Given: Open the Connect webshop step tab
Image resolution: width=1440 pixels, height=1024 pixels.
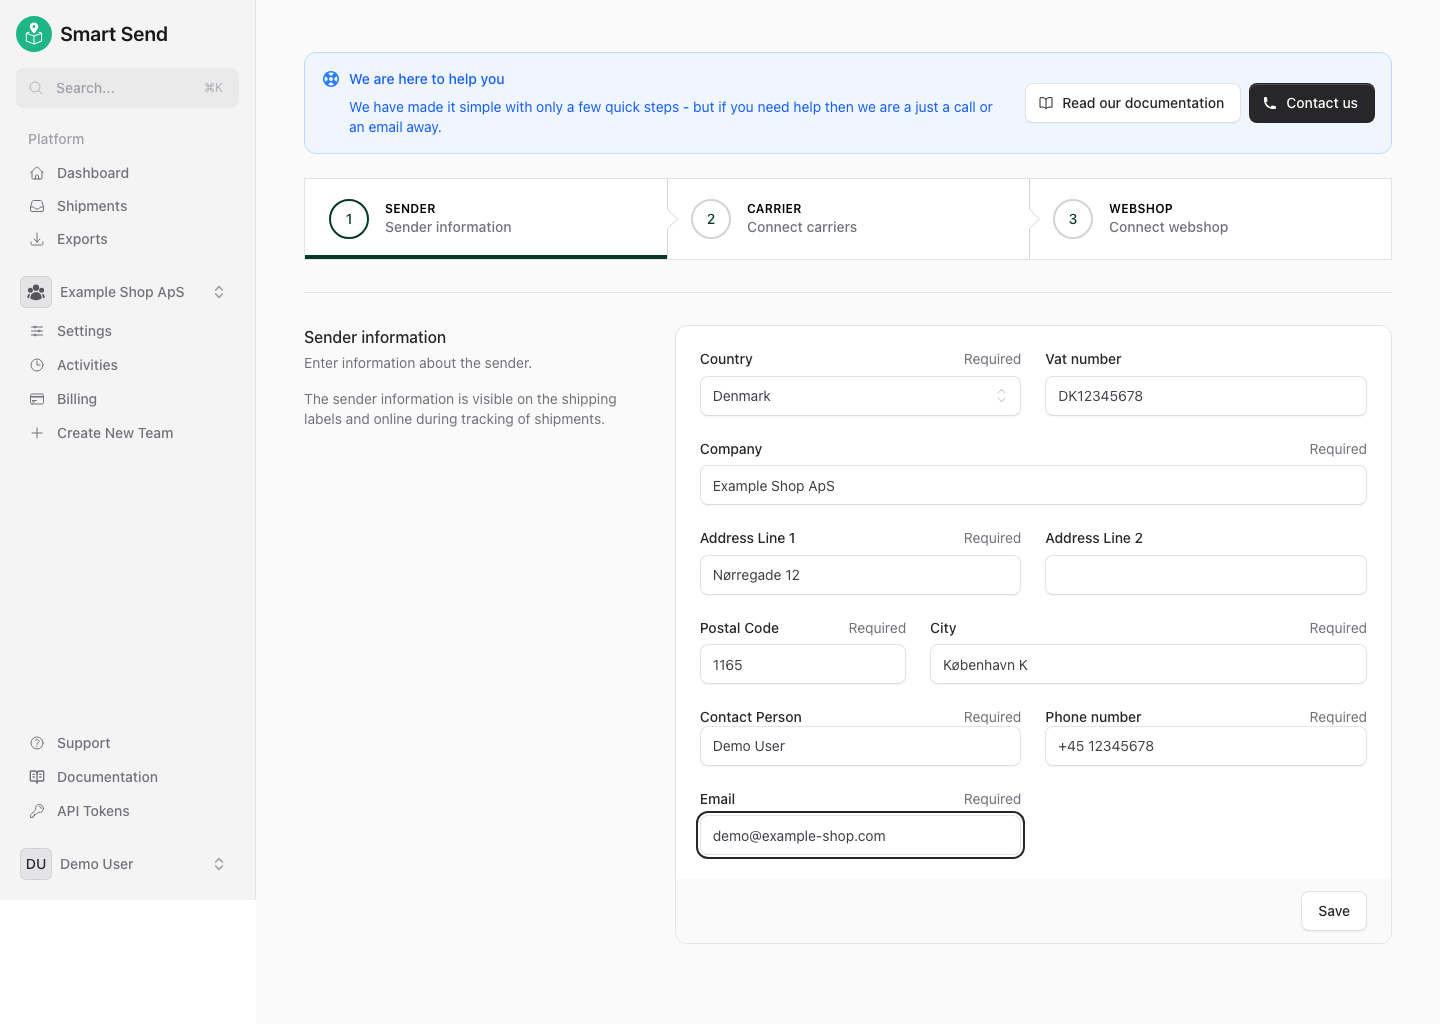Looking at the screenshot, I should click(1210, 219).
